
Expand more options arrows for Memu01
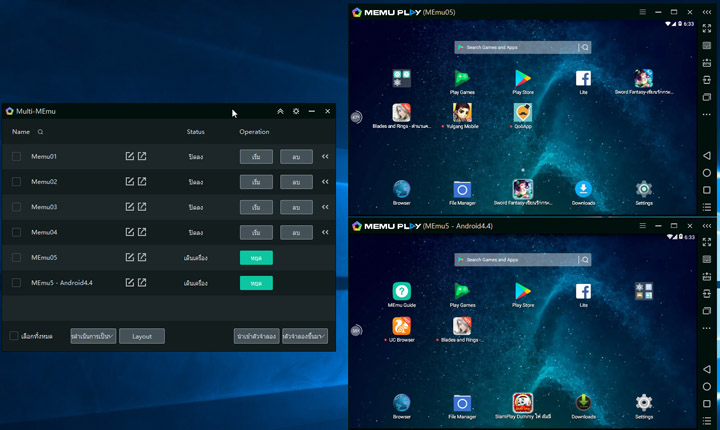[325, 156]
